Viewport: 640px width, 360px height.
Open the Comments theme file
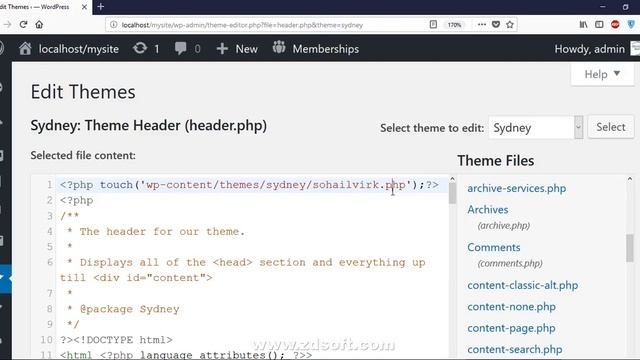pos(493,247)
